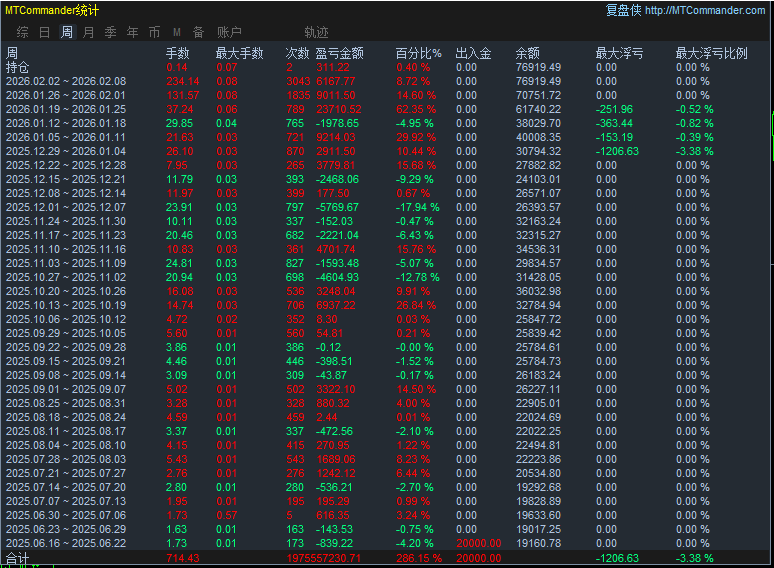This screenshot has height=568, width=774.
Task: Open the 年 yearly tab
Action: point(132,32)
